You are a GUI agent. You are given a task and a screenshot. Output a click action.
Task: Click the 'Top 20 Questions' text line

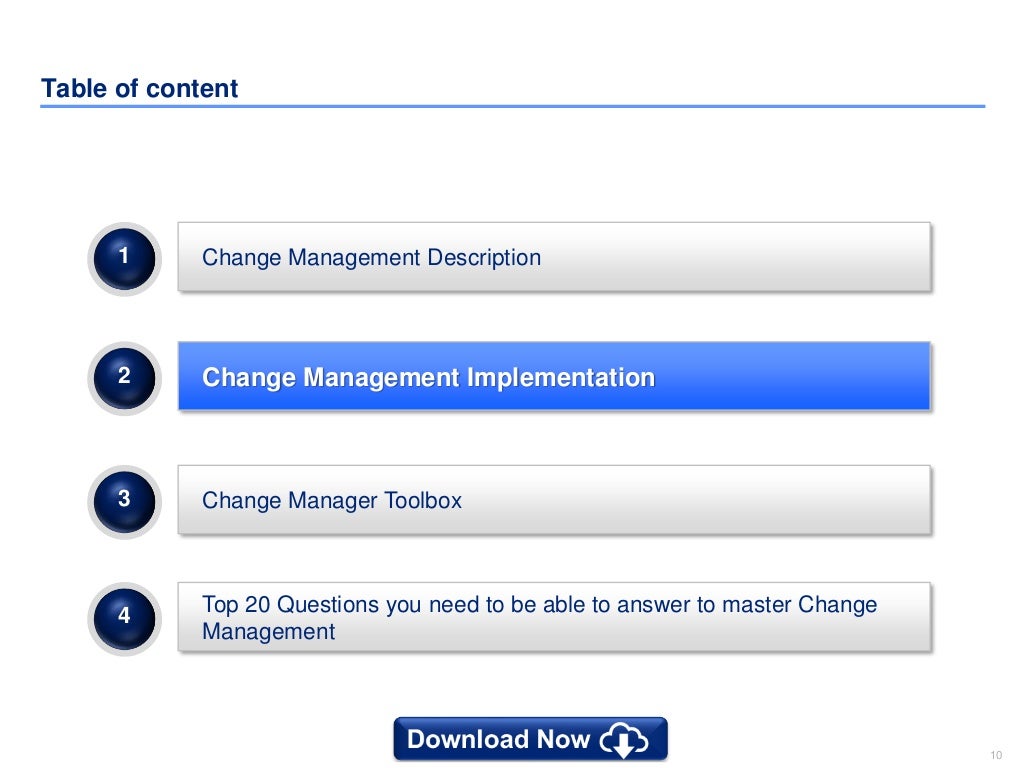pyautogui.click(x=539, y=605)
